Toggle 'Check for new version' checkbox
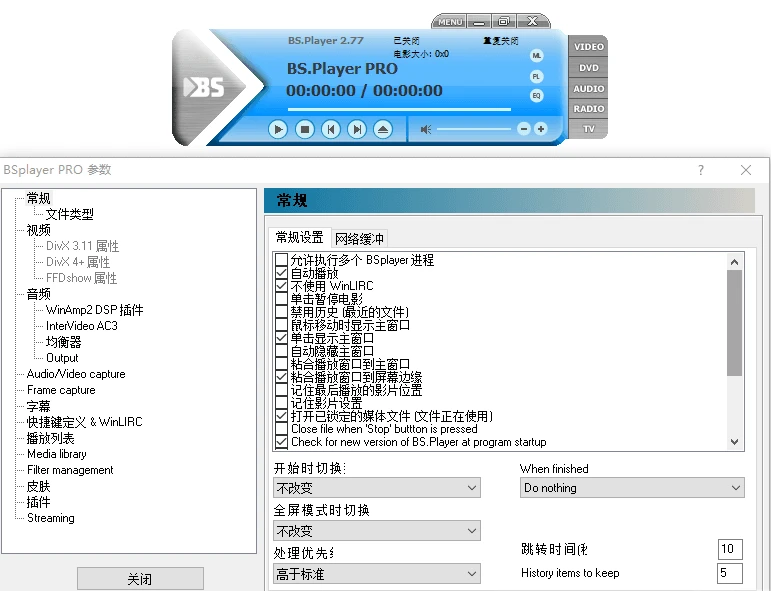 [281, 442]
